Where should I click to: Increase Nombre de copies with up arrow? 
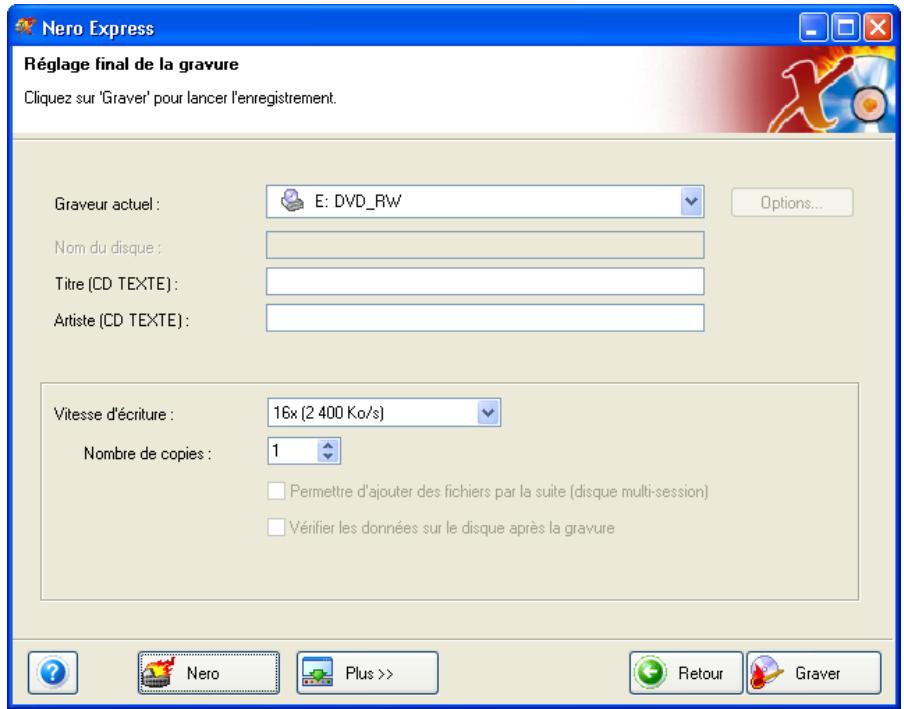[328, 445]
